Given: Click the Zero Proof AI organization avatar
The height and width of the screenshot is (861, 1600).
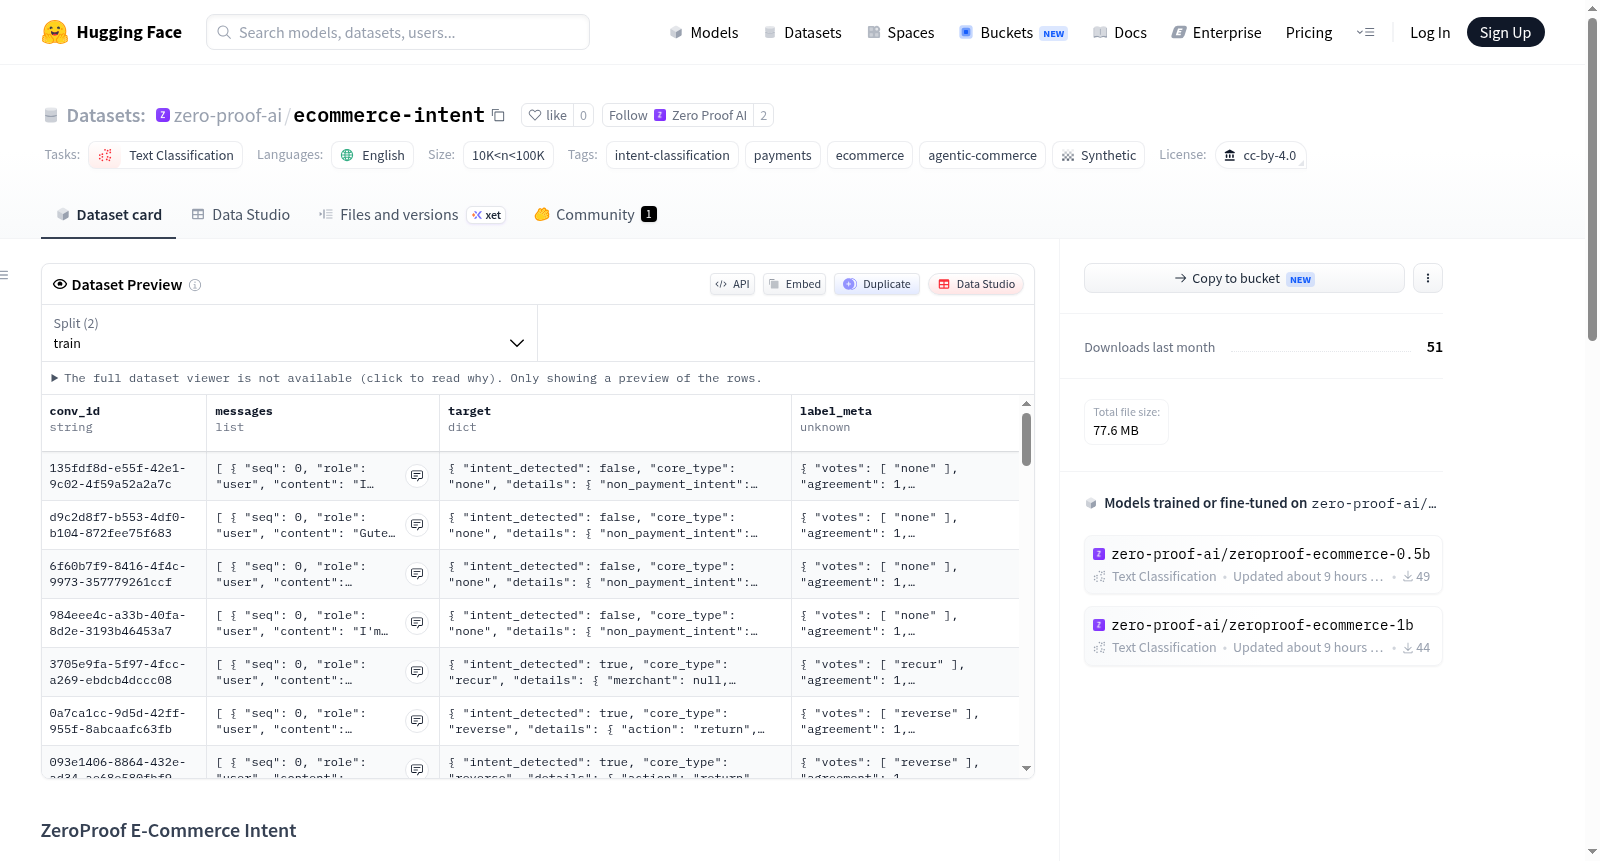Looking at the screenshot, I should [x=163, y=115].
